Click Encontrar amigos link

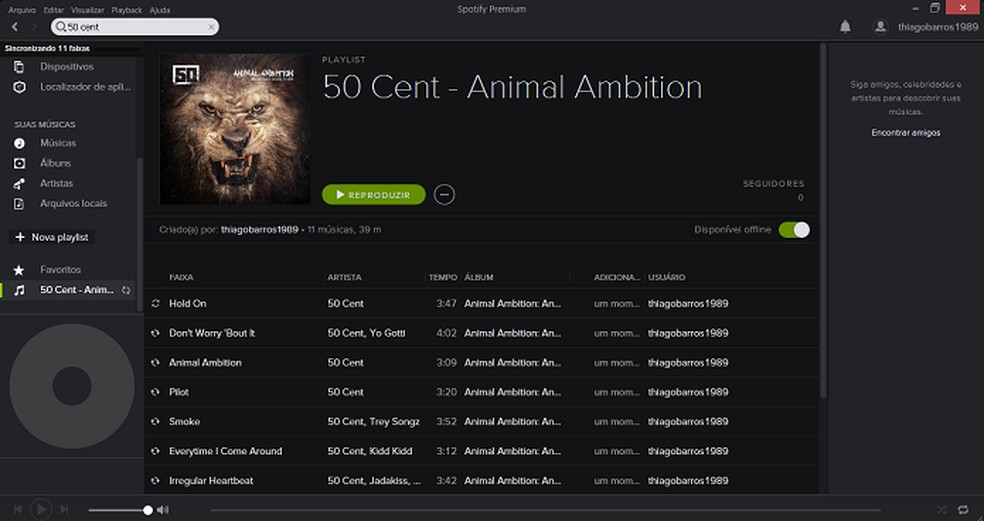point(906,132)
